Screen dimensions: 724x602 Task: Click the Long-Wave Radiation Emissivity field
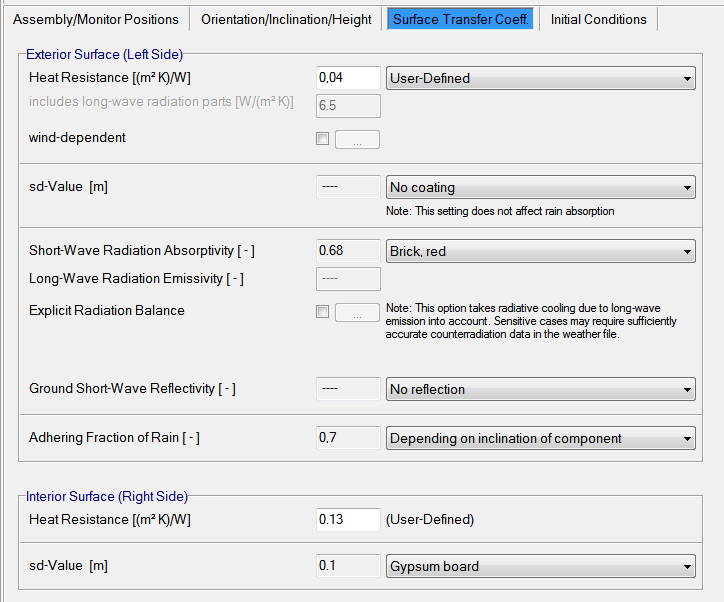point(348,279)
